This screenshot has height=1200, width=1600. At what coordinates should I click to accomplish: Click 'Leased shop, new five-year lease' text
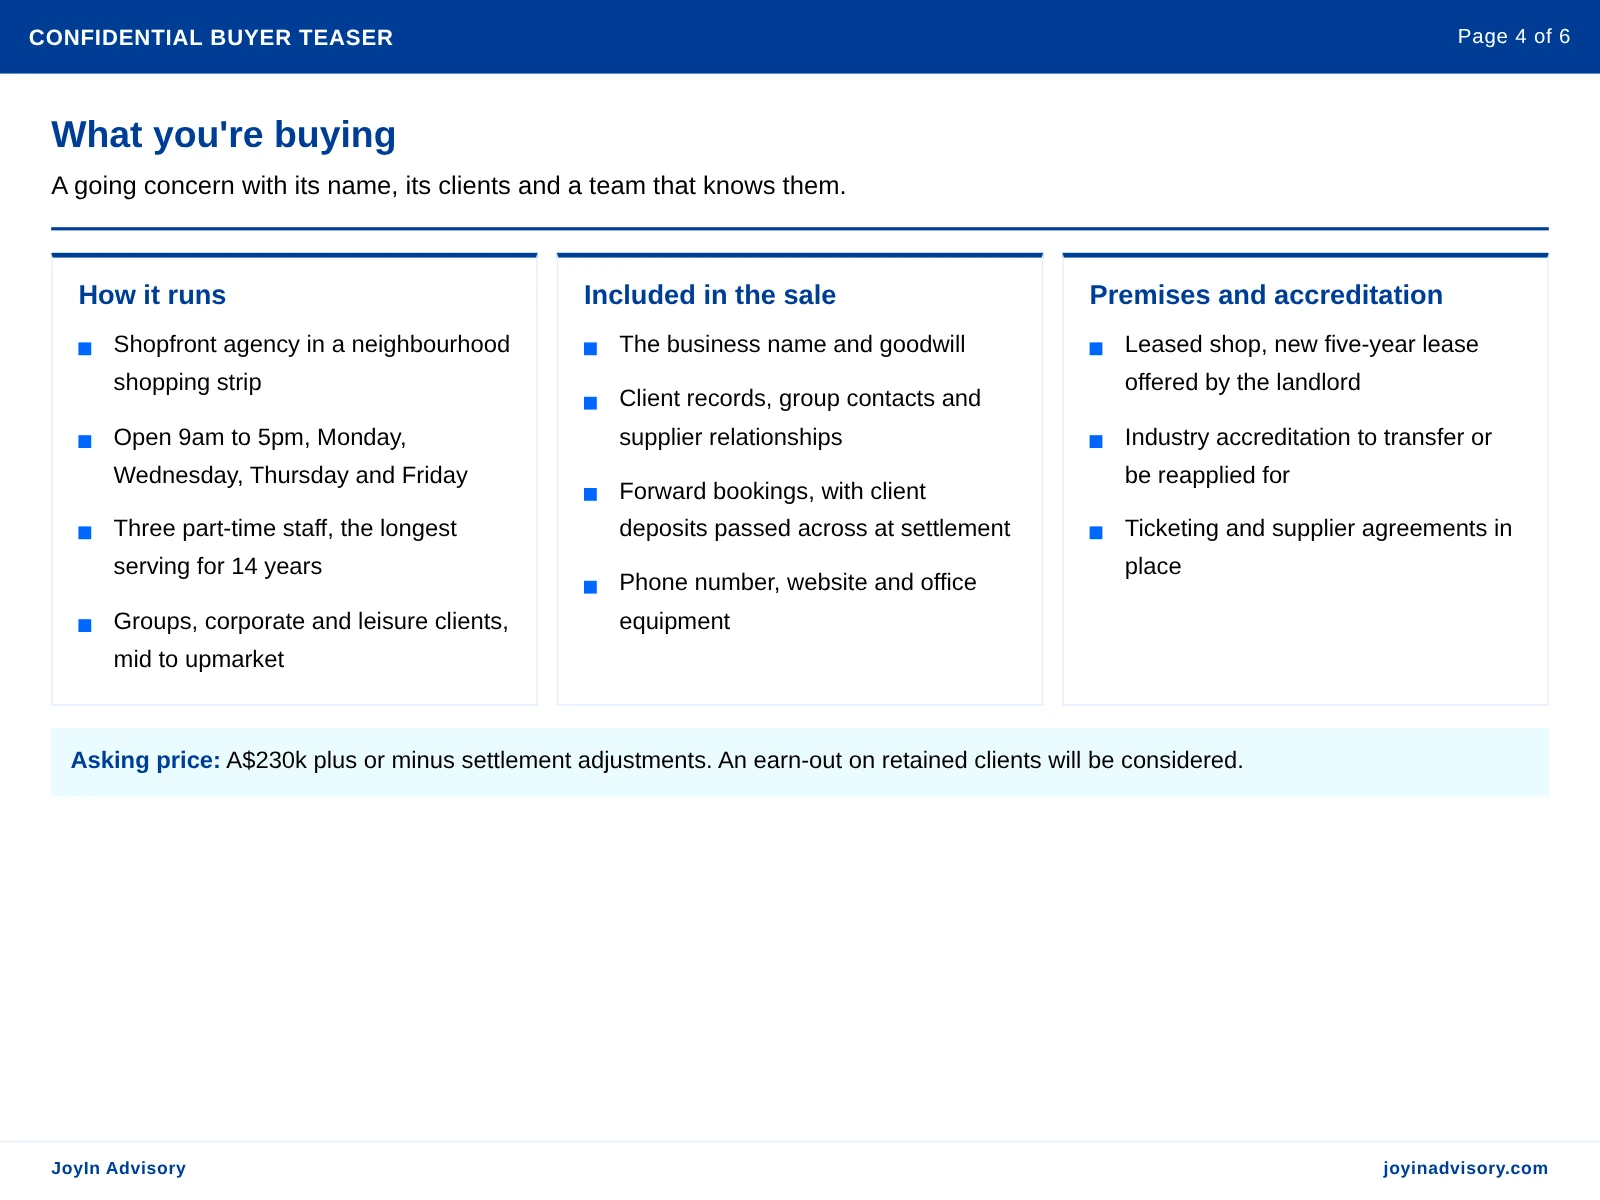point(1301,363)
